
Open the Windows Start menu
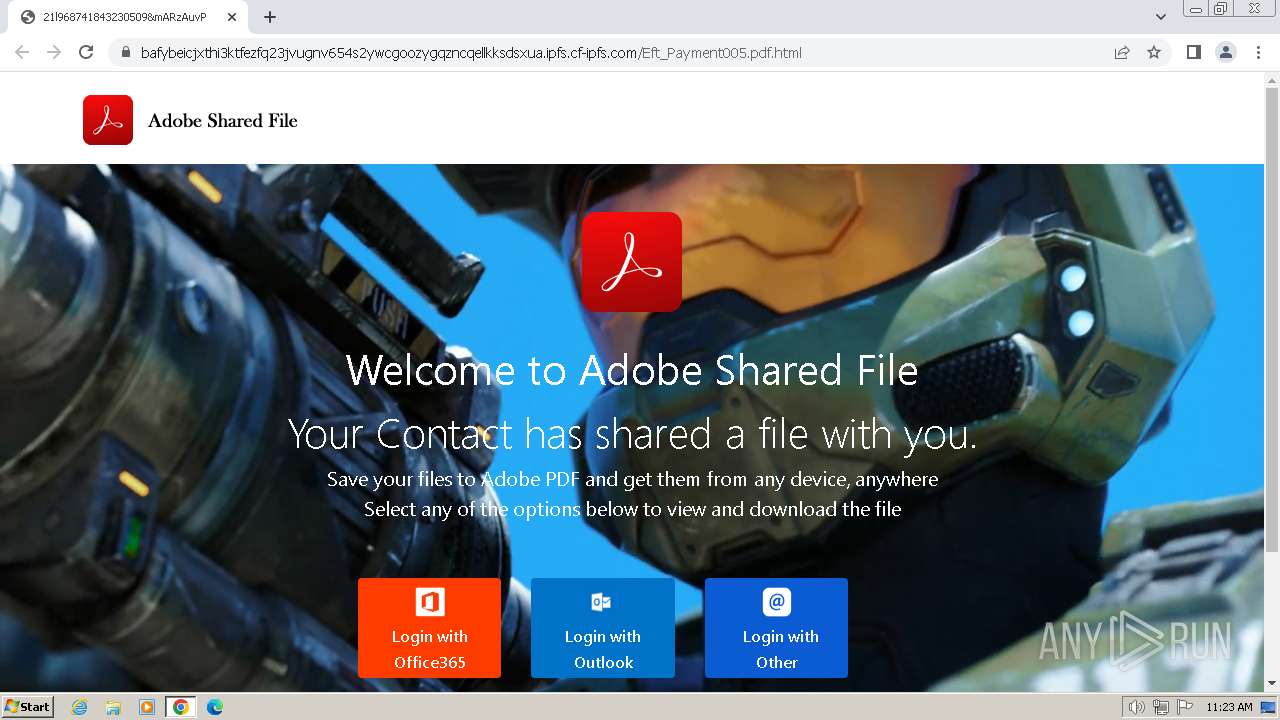28,707
